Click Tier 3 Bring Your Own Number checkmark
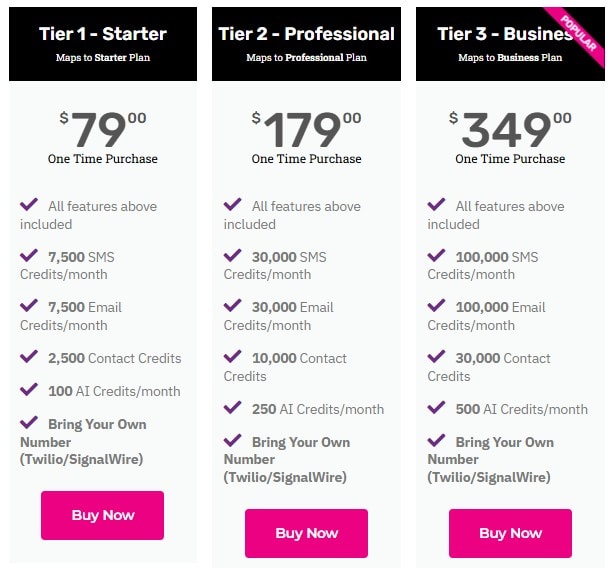The height and width of the screenshot is (568, 613). [x=437, y=441]
